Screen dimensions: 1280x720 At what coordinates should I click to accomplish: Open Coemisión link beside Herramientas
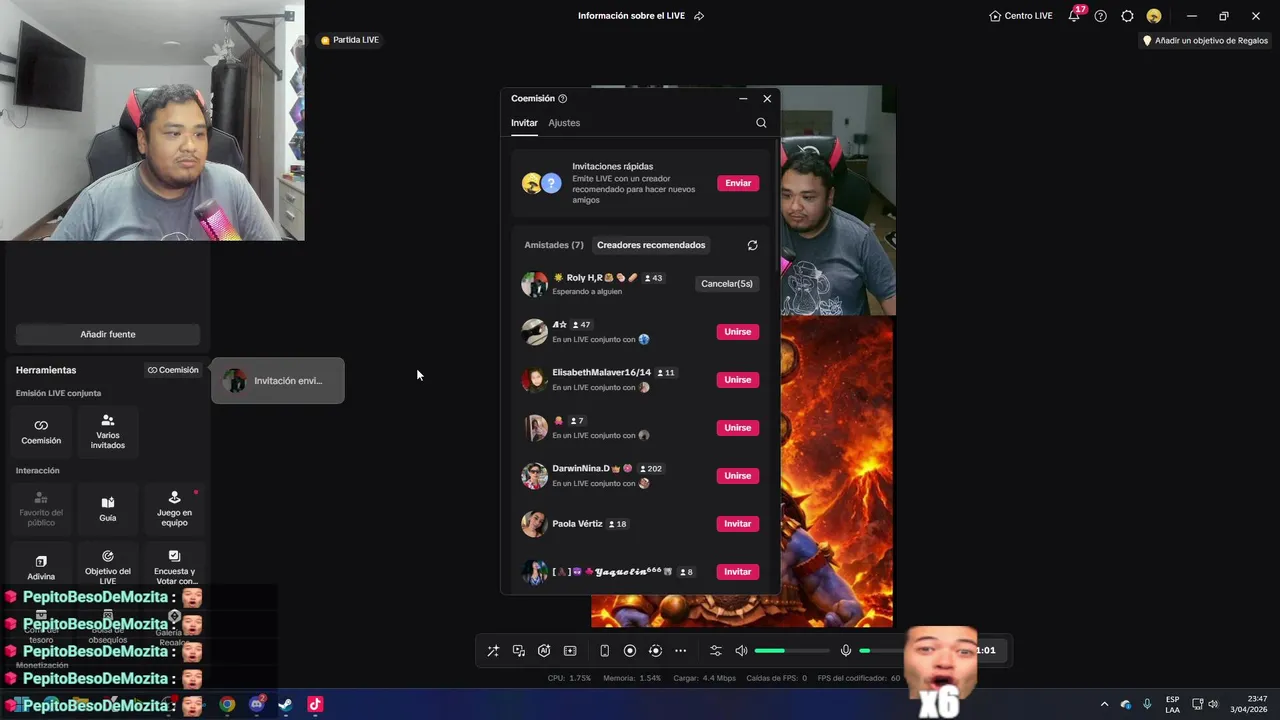(x=173, y=370)
